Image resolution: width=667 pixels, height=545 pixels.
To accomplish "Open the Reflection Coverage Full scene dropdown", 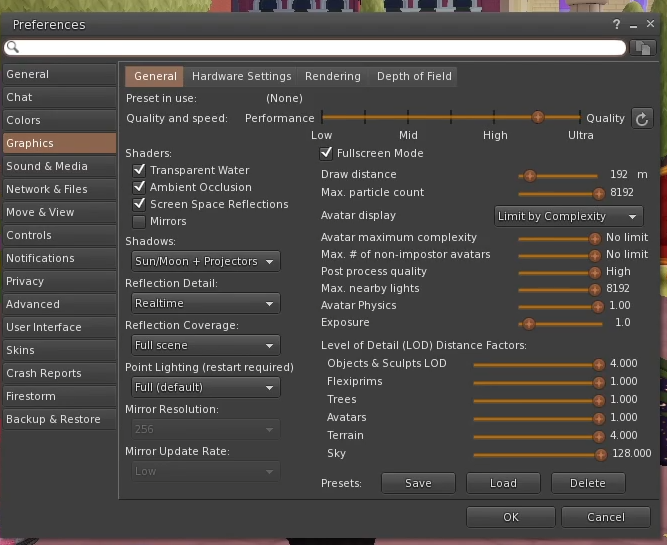I will point(206,345).
